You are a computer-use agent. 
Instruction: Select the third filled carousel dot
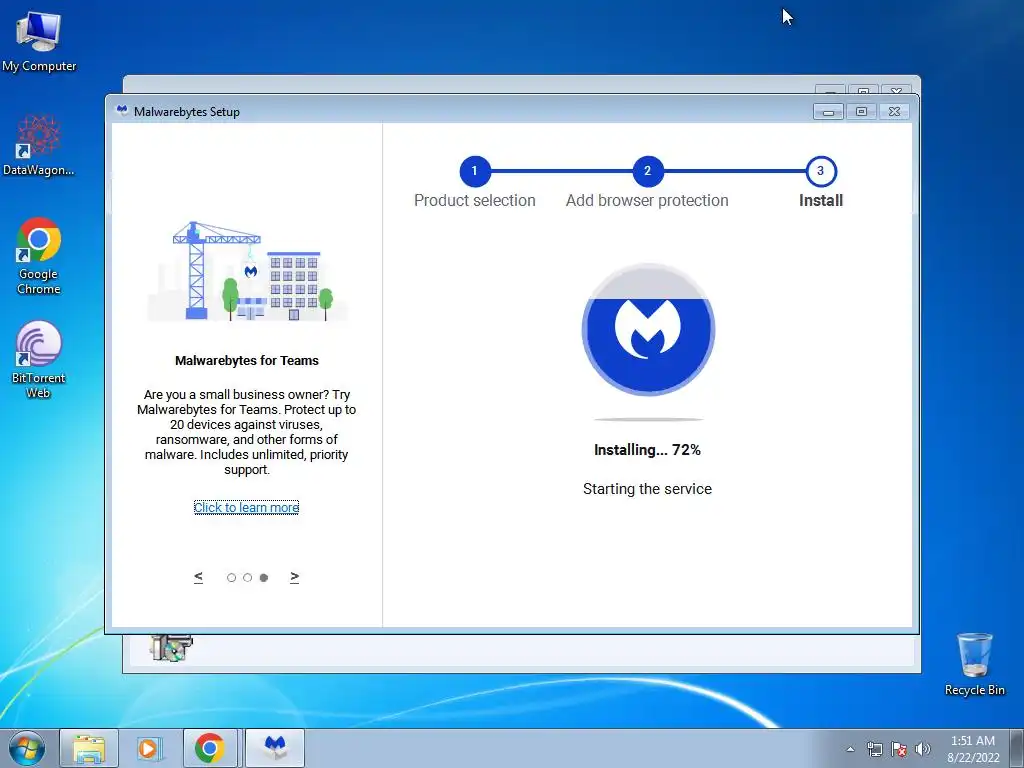(x=264, y=577)
